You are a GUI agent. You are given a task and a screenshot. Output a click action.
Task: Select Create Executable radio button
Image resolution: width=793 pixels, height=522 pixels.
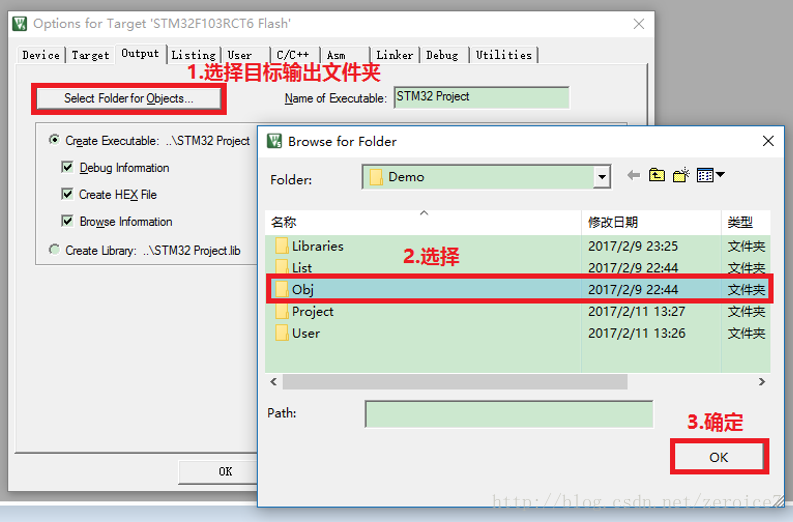pyautogui.click(x=54, y=140)
